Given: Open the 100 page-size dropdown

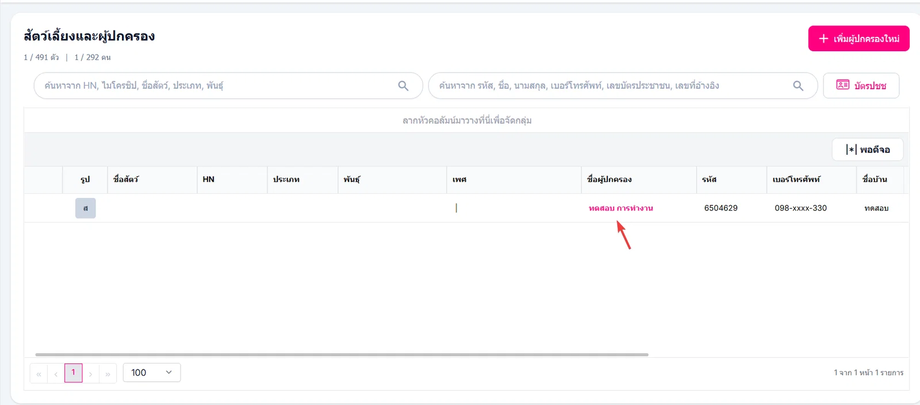Looking at the screenshot, I should [x=151, y=373].
